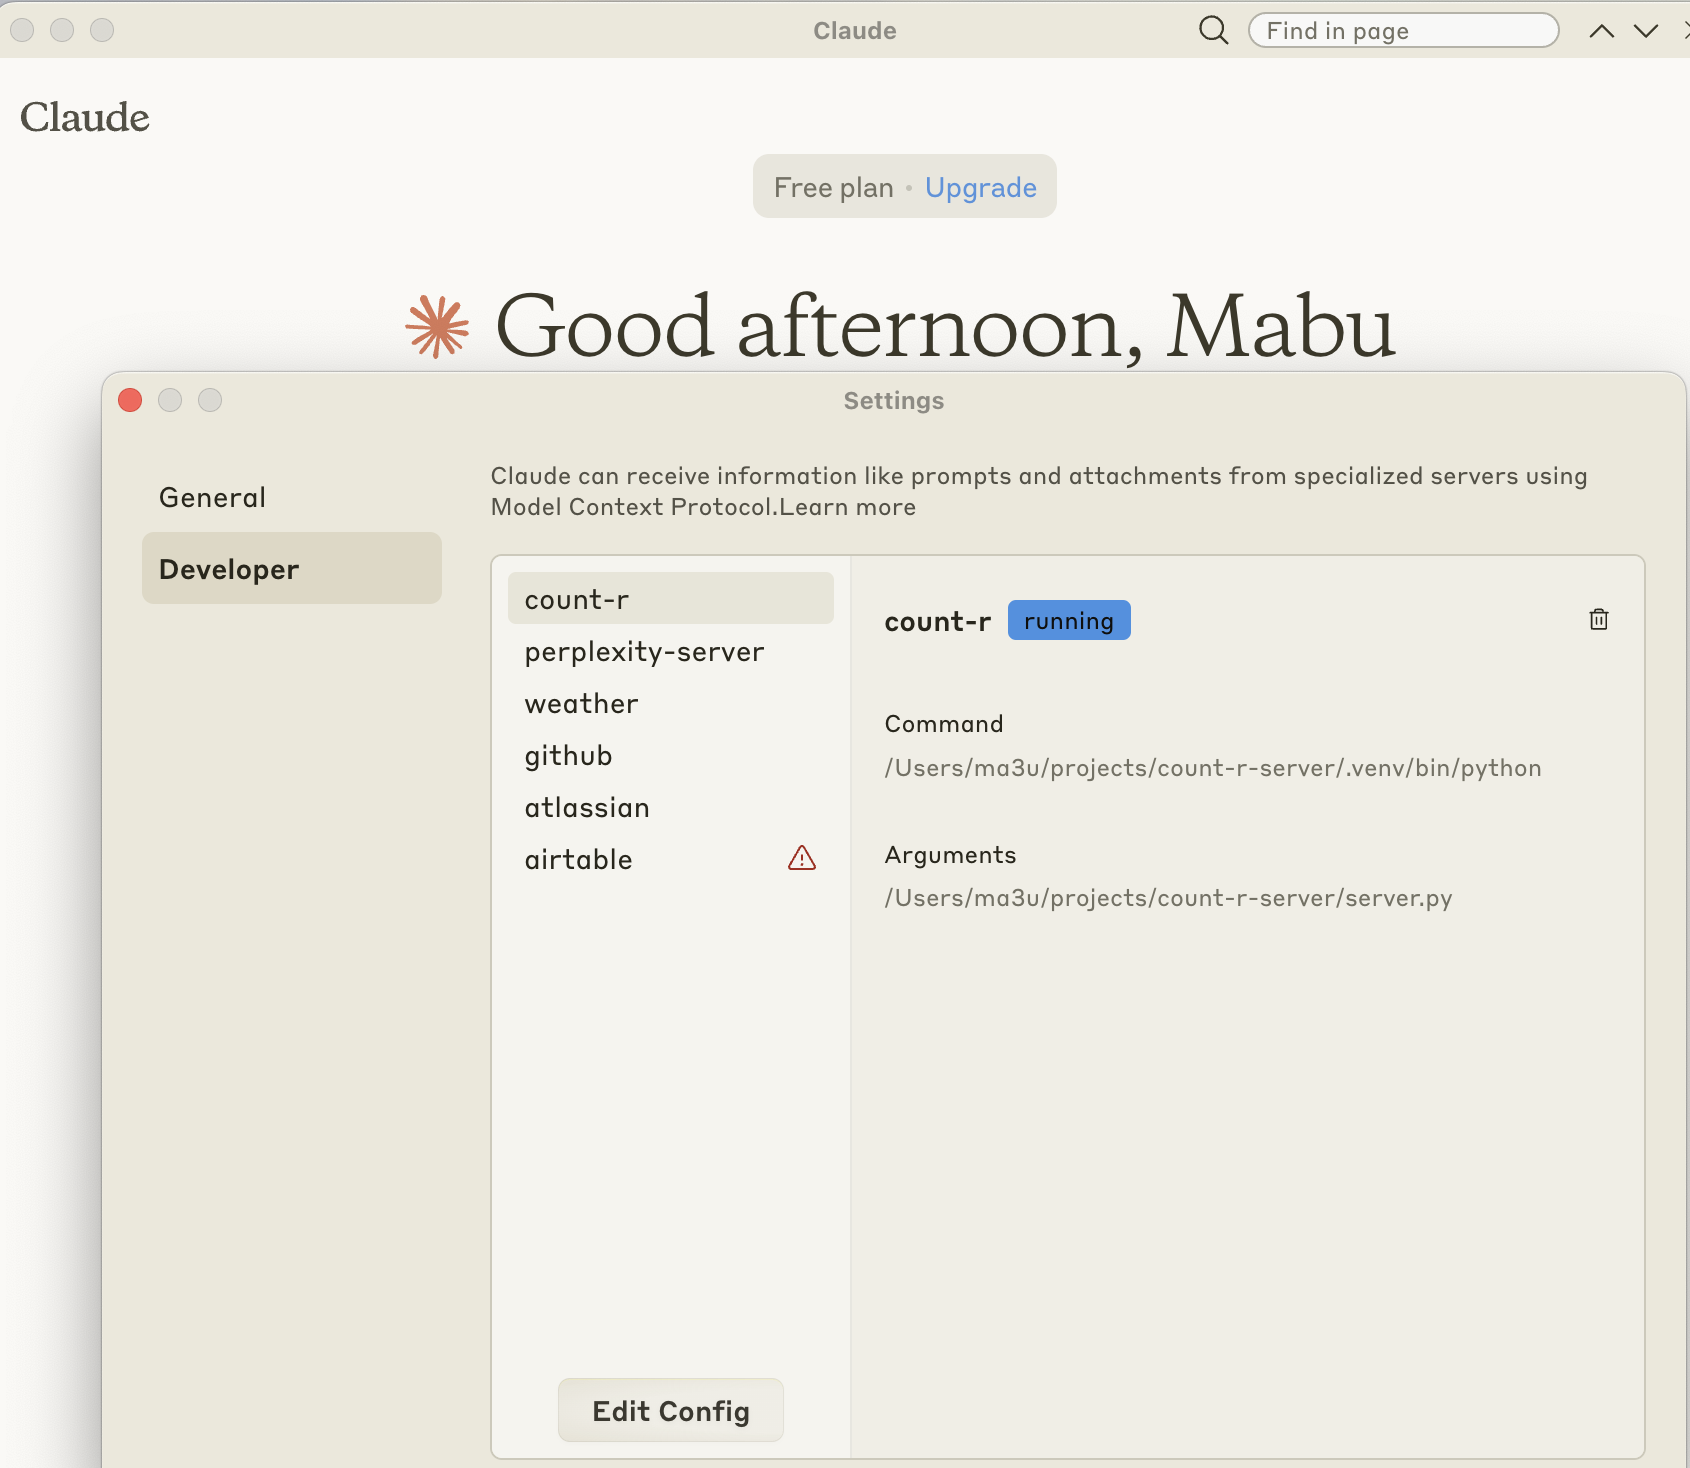Click the Edit Config button

[671, 1410]
